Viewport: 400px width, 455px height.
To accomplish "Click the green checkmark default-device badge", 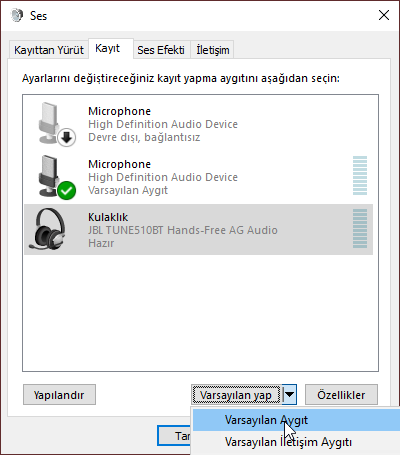I will coord(67,191).
